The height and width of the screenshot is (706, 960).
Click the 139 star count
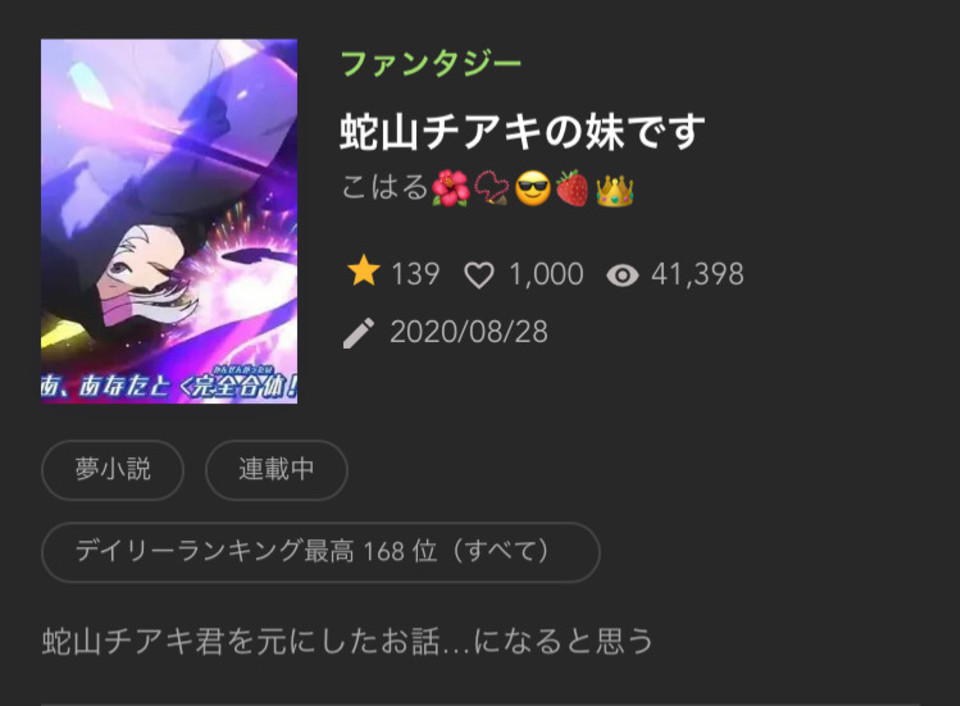click(415, 274)
